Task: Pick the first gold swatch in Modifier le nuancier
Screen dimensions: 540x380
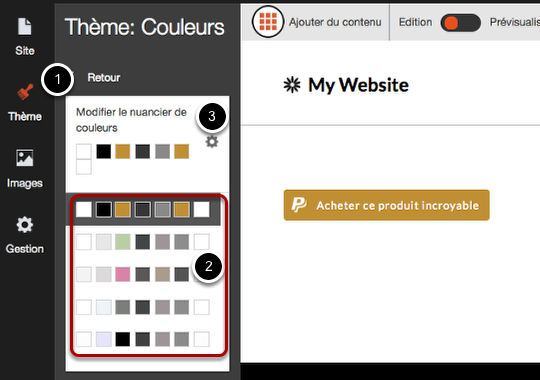Action: (x=123, y=151)
